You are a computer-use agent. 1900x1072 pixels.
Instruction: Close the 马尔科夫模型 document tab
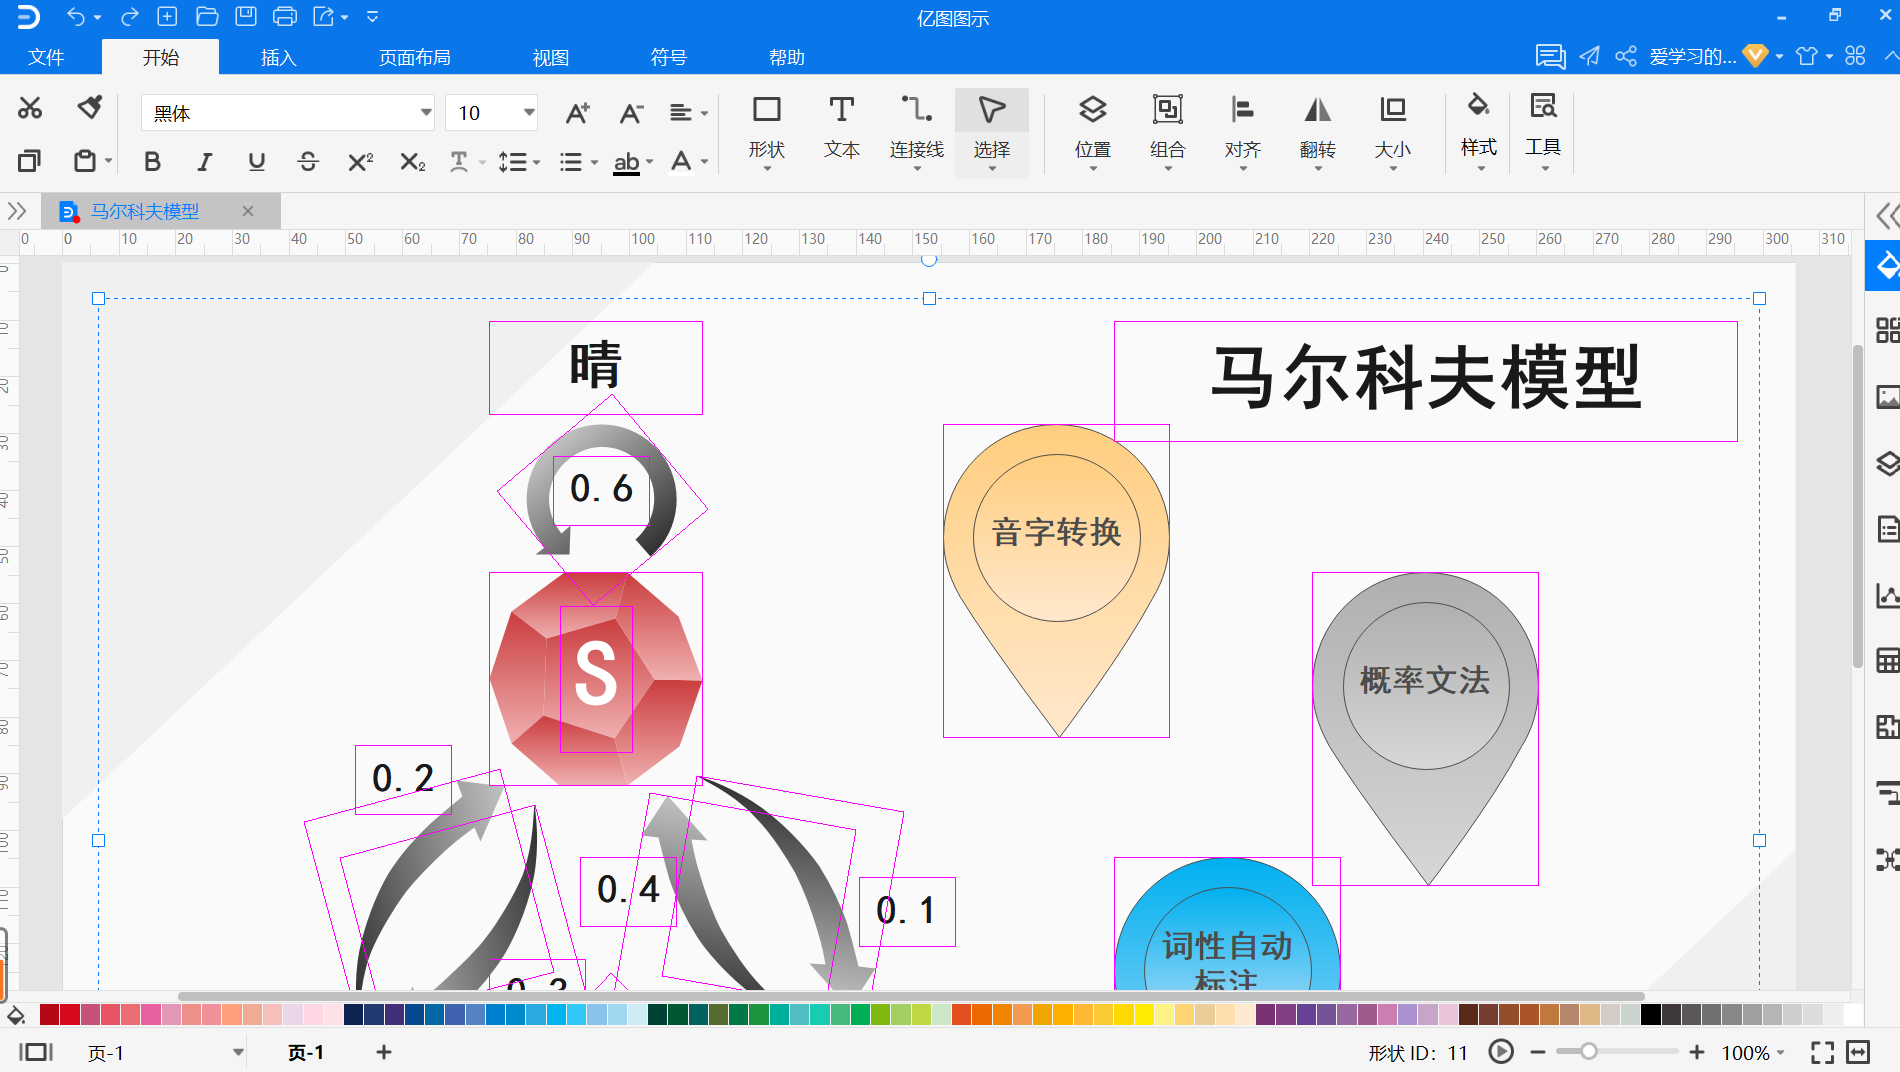pos(248,211)
